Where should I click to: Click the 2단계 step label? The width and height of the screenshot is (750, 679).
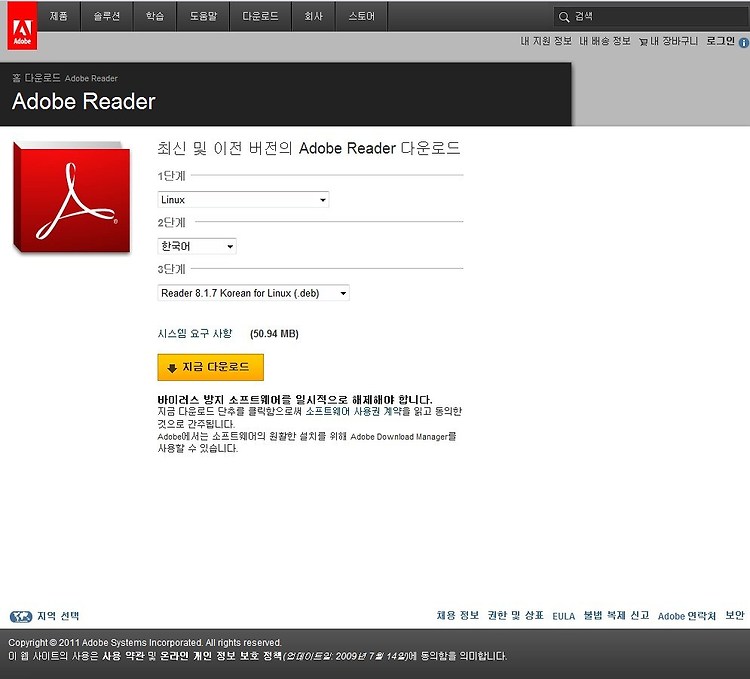(x=171, y=223)
